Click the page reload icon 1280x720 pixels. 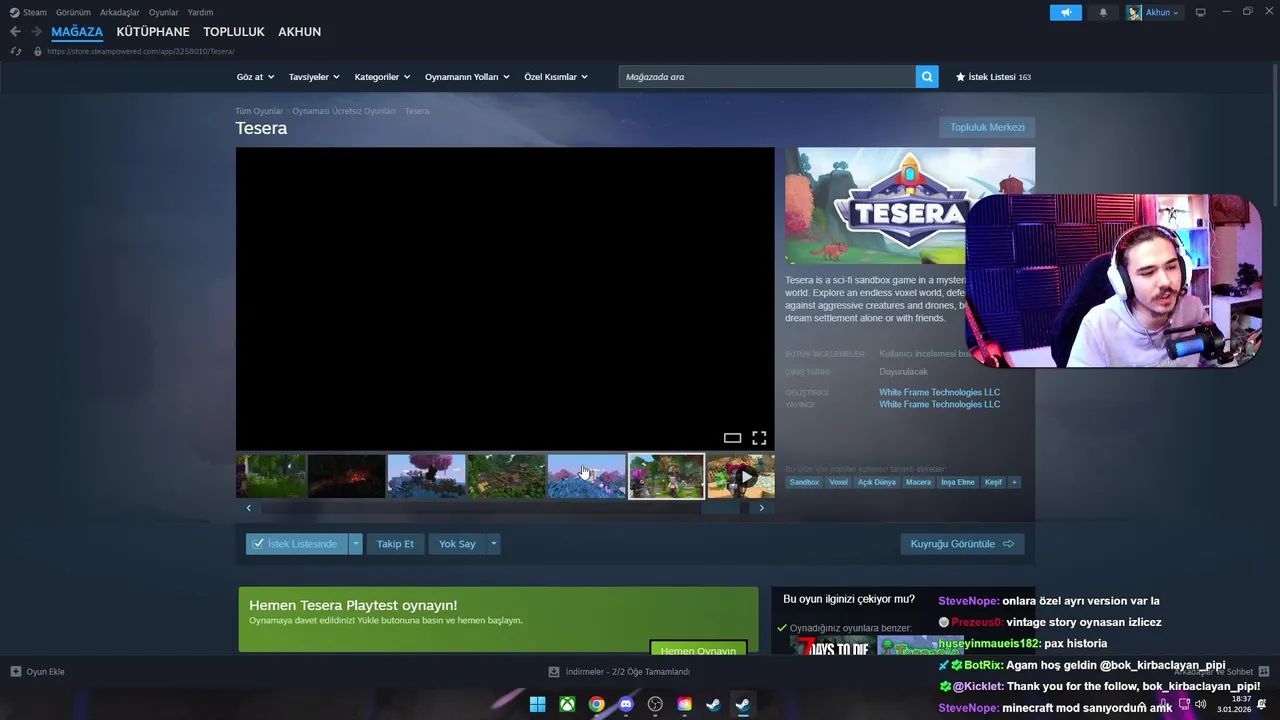point(15,51)
